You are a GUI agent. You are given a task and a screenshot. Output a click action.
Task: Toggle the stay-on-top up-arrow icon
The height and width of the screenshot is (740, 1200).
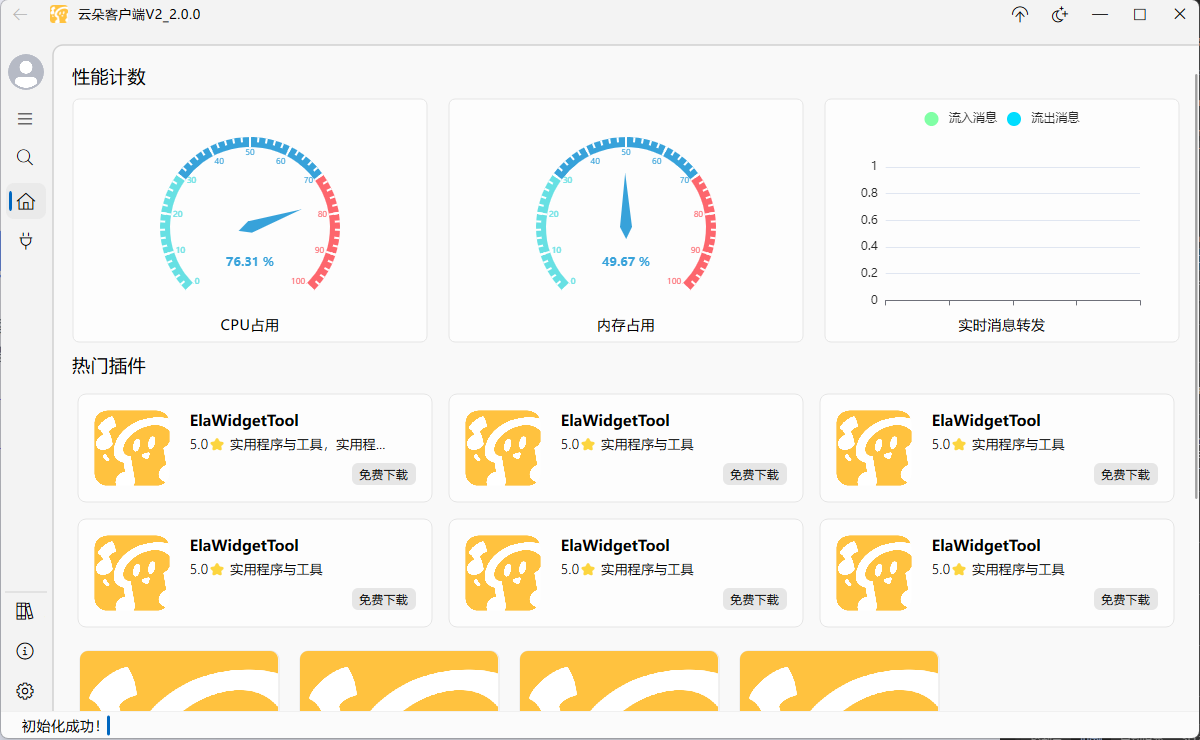click(x=1020, y=15)
